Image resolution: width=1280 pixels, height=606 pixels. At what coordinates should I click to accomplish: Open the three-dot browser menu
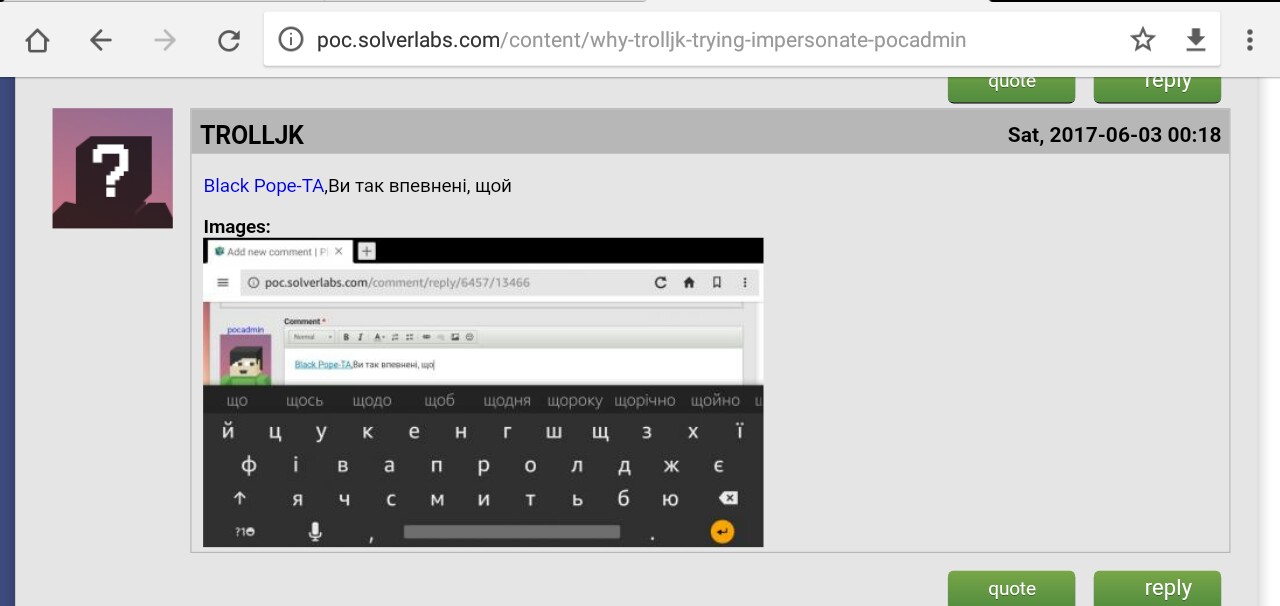tap(1250, 40)
